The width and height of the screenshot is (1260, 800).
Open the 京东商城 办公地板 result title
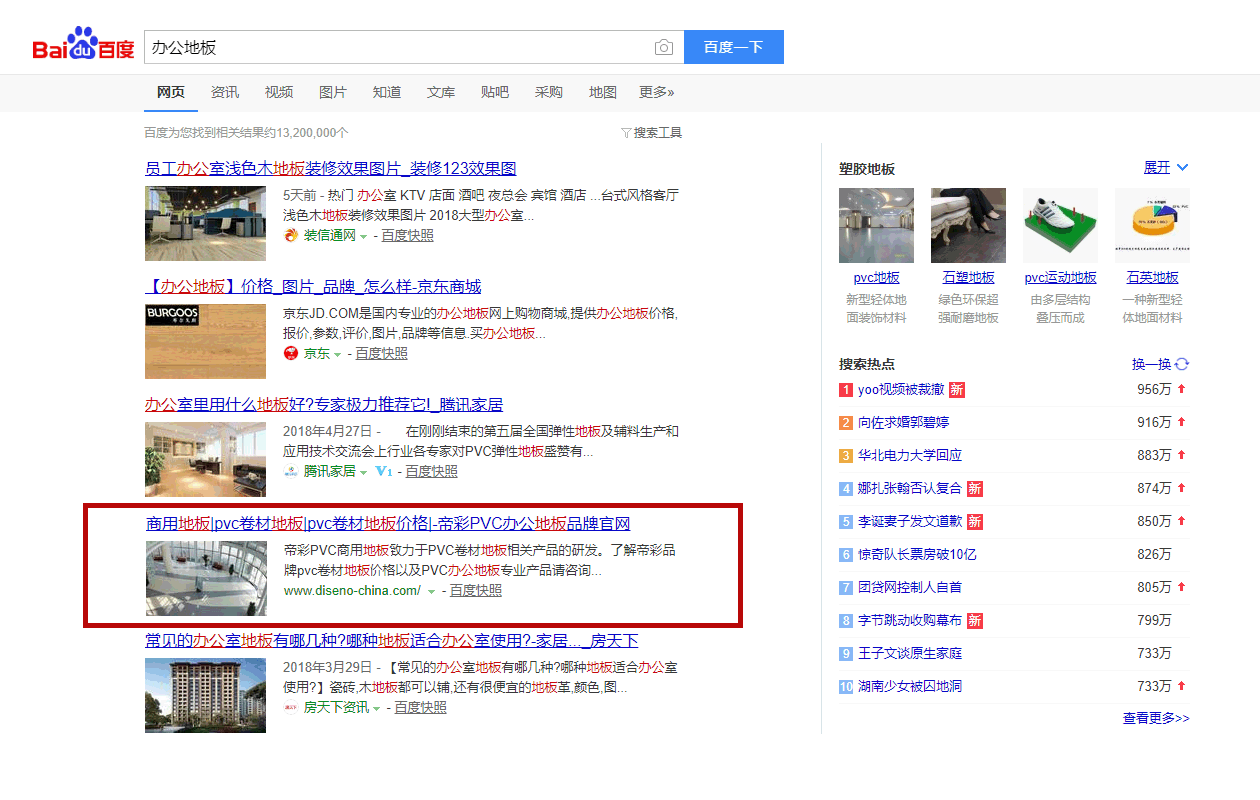point(313,287)
